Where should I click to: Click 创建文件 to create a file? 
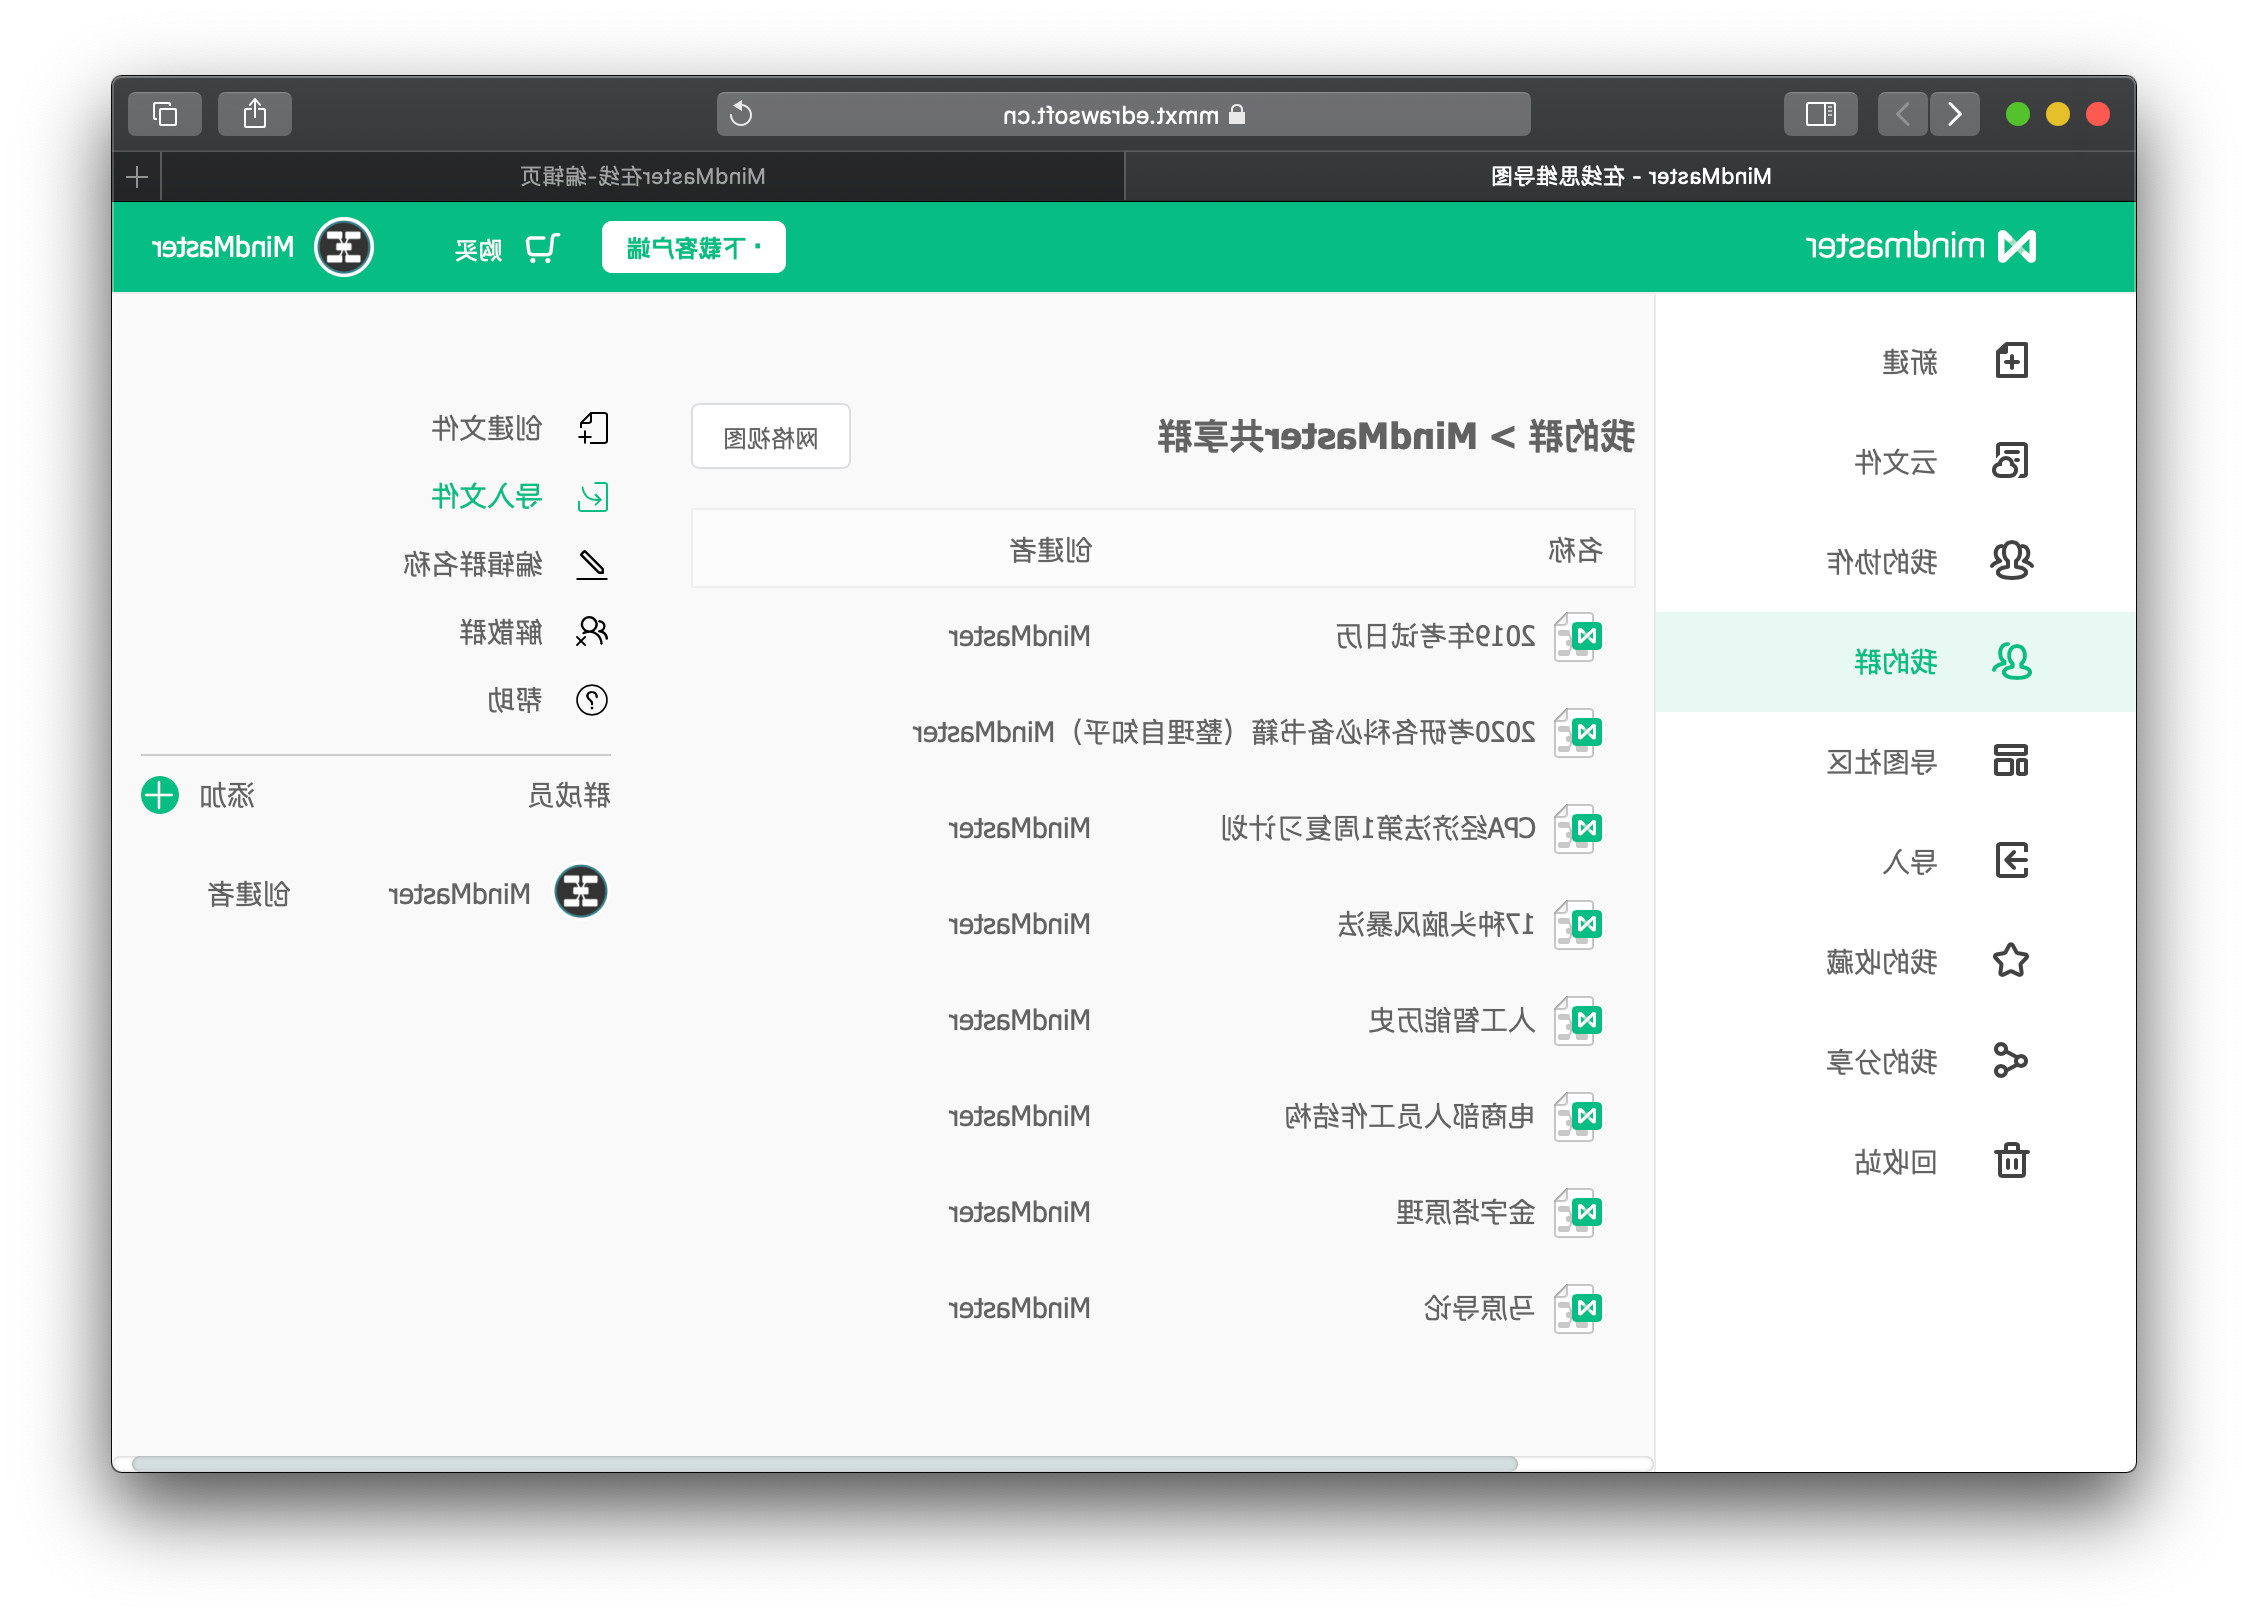pos(520,428)
